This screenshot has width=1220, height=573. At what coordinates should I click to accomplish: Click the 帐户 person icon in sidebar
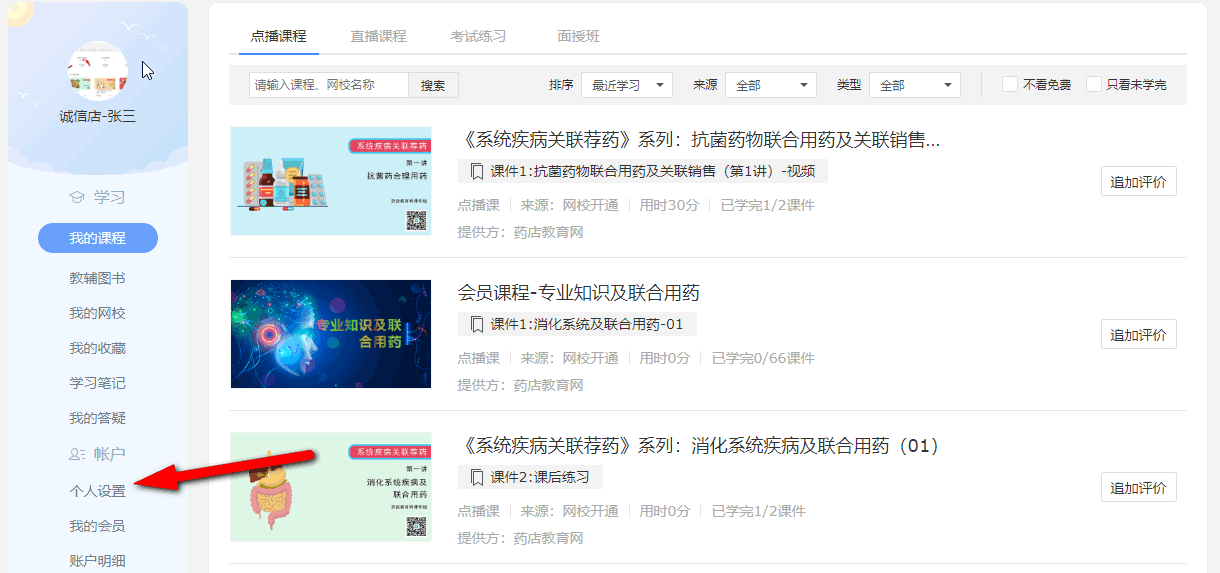point(77,454)
